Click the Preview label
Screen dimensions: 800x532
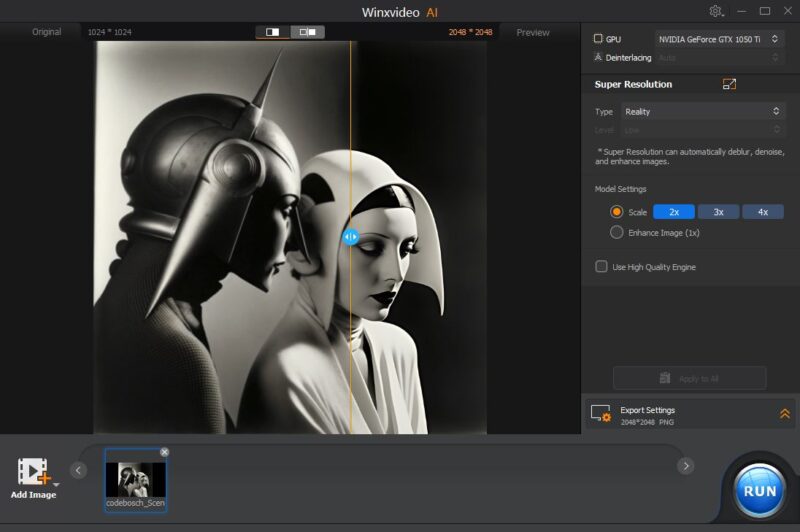click(x=533, y=32)
